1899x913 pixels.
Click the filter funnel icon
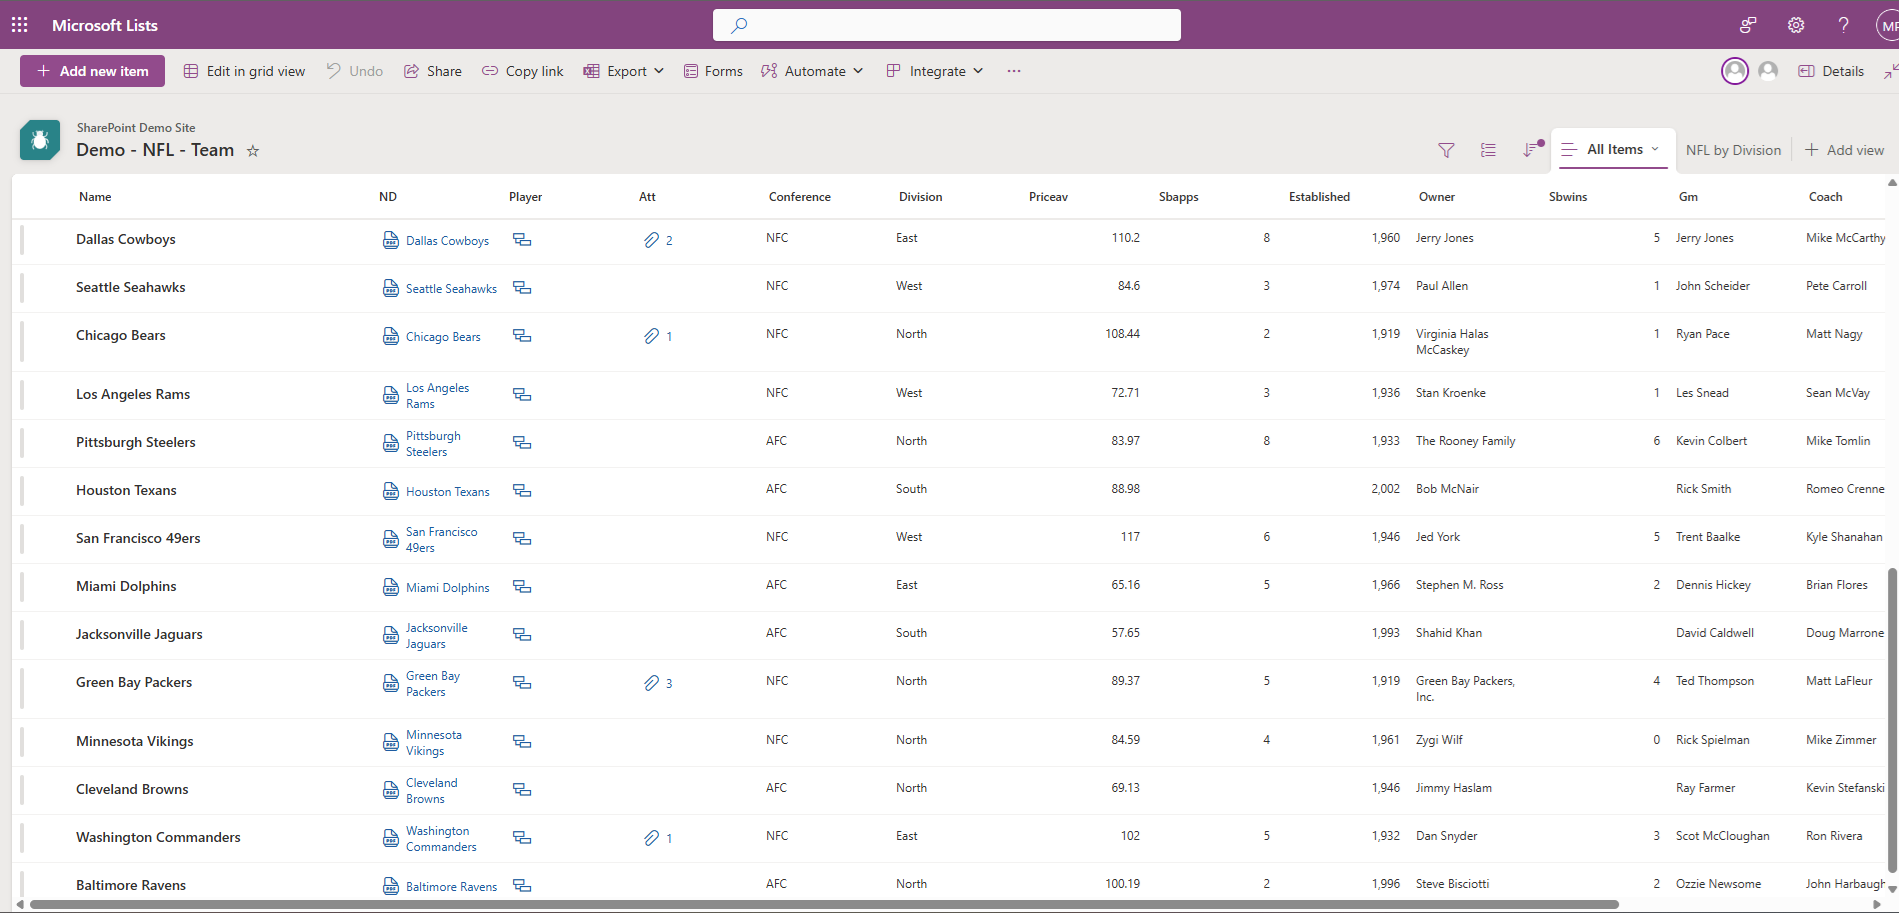[x=1446, y=150]
